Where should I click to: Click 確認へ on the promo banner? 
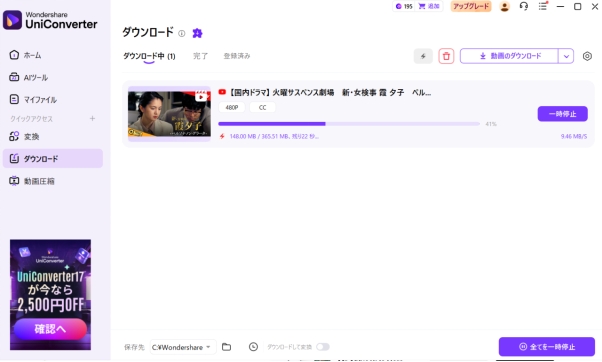click(50, 329)
